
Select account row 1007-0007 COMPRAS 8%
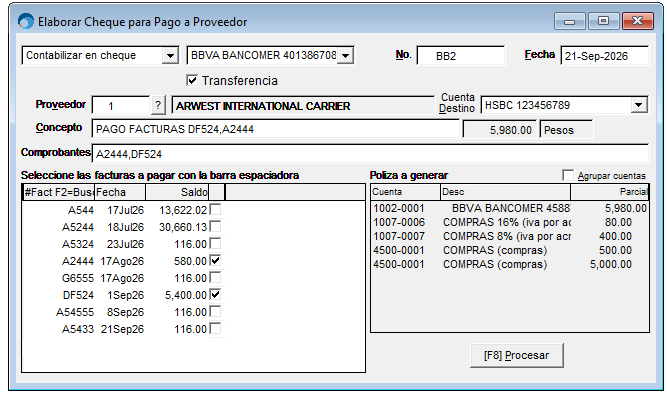point(510,236)
